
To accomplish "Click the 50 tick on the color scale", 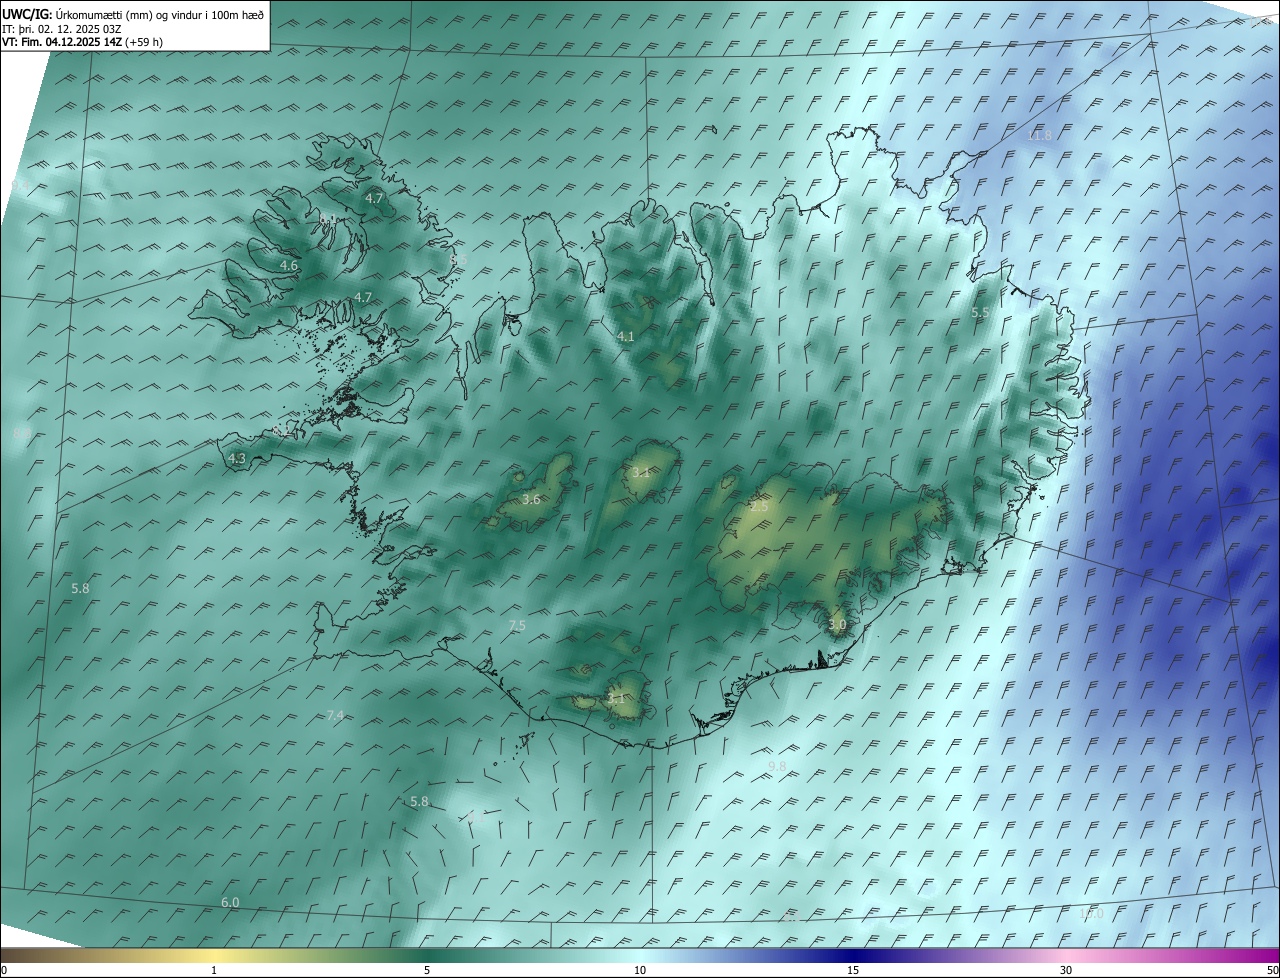I will [1272, 970].
